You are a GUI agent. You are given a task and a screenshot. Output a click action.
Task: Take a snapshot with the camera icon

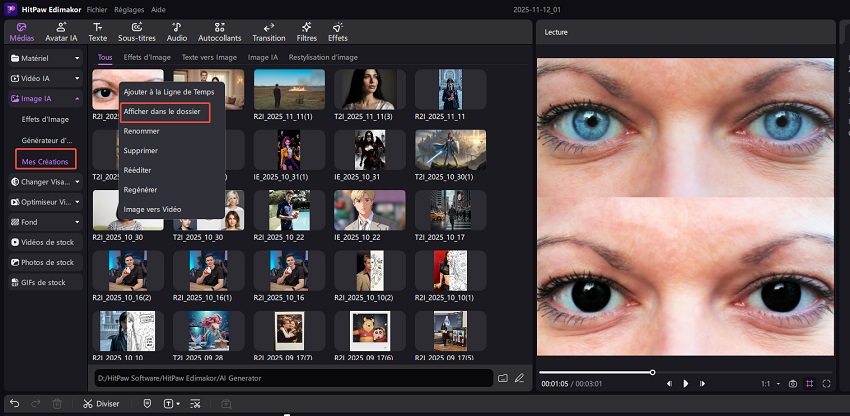(x=793, y=383)
